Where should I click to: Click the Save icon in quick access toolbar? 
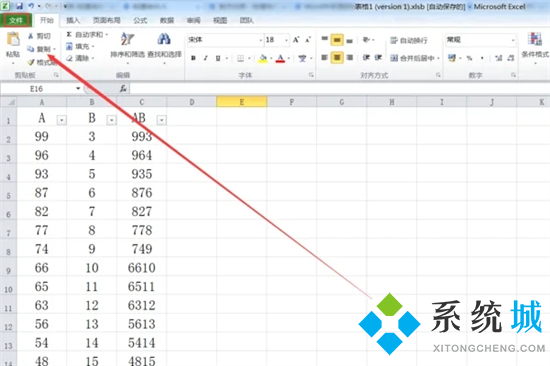pos(19,6)
